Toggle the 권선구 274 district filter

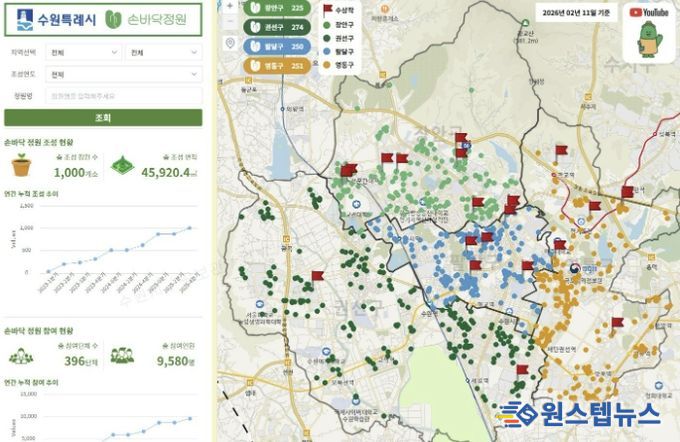click(278, 27)
